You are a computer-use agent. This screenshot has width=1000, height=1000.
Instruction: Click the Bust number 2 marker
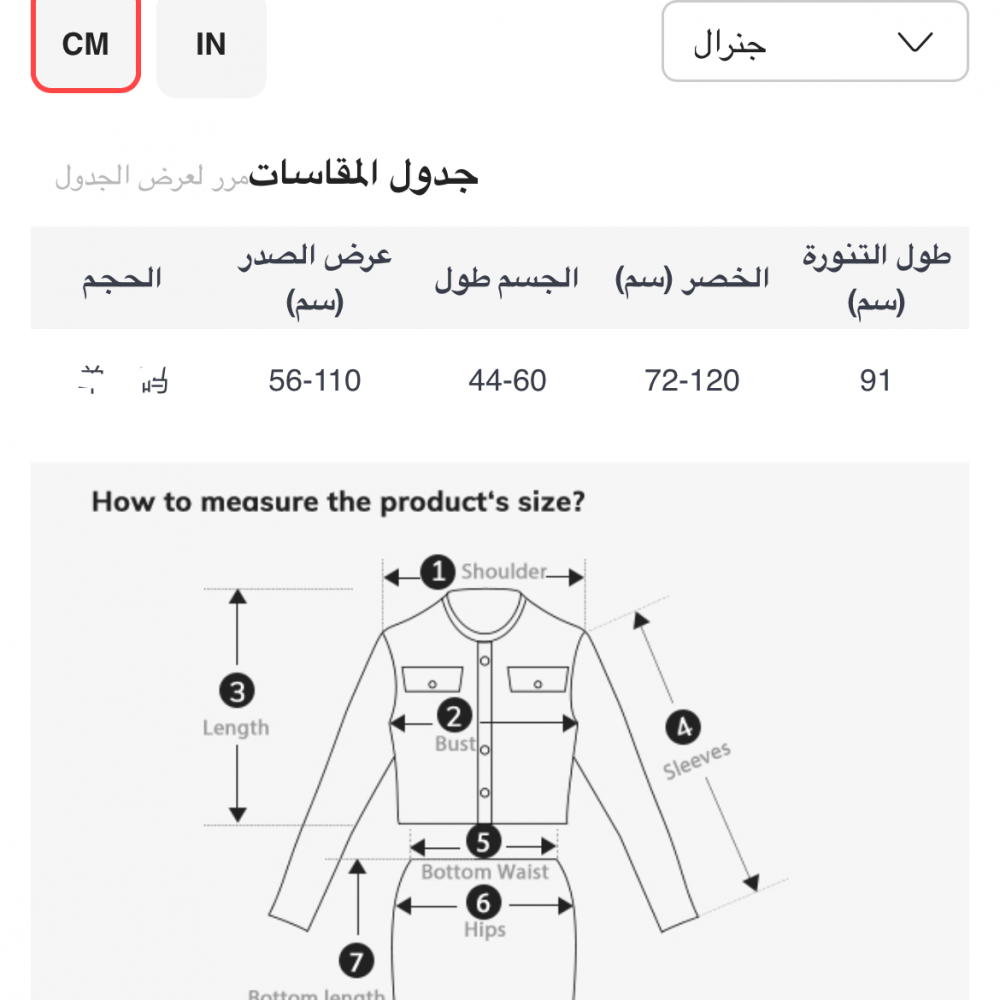coord(454,716)
